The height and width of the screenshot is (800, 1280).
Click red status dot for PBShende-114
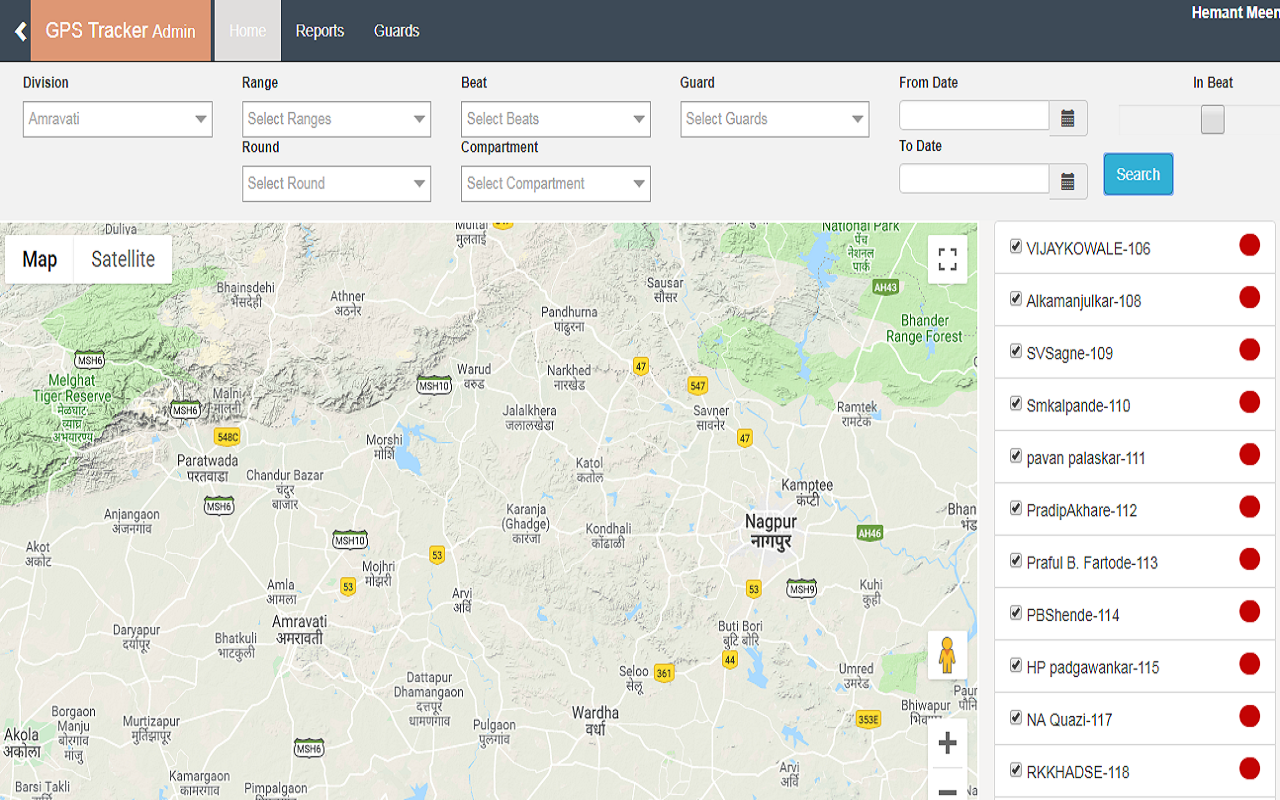coord(1249,611)
